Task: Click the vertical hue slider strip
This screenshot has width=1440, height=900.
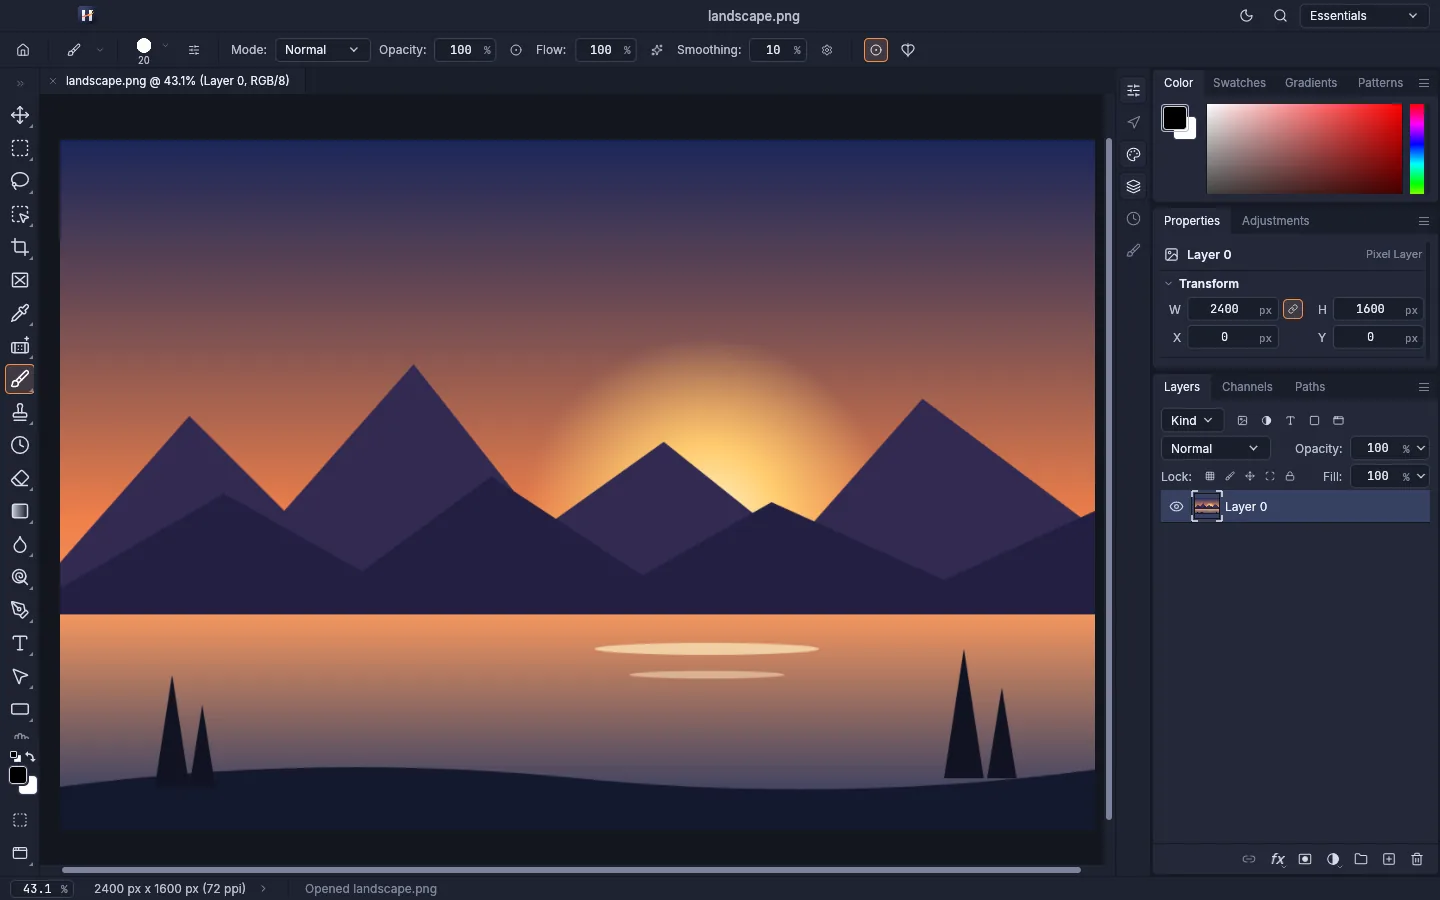Action: click(x=1417, y=149)
